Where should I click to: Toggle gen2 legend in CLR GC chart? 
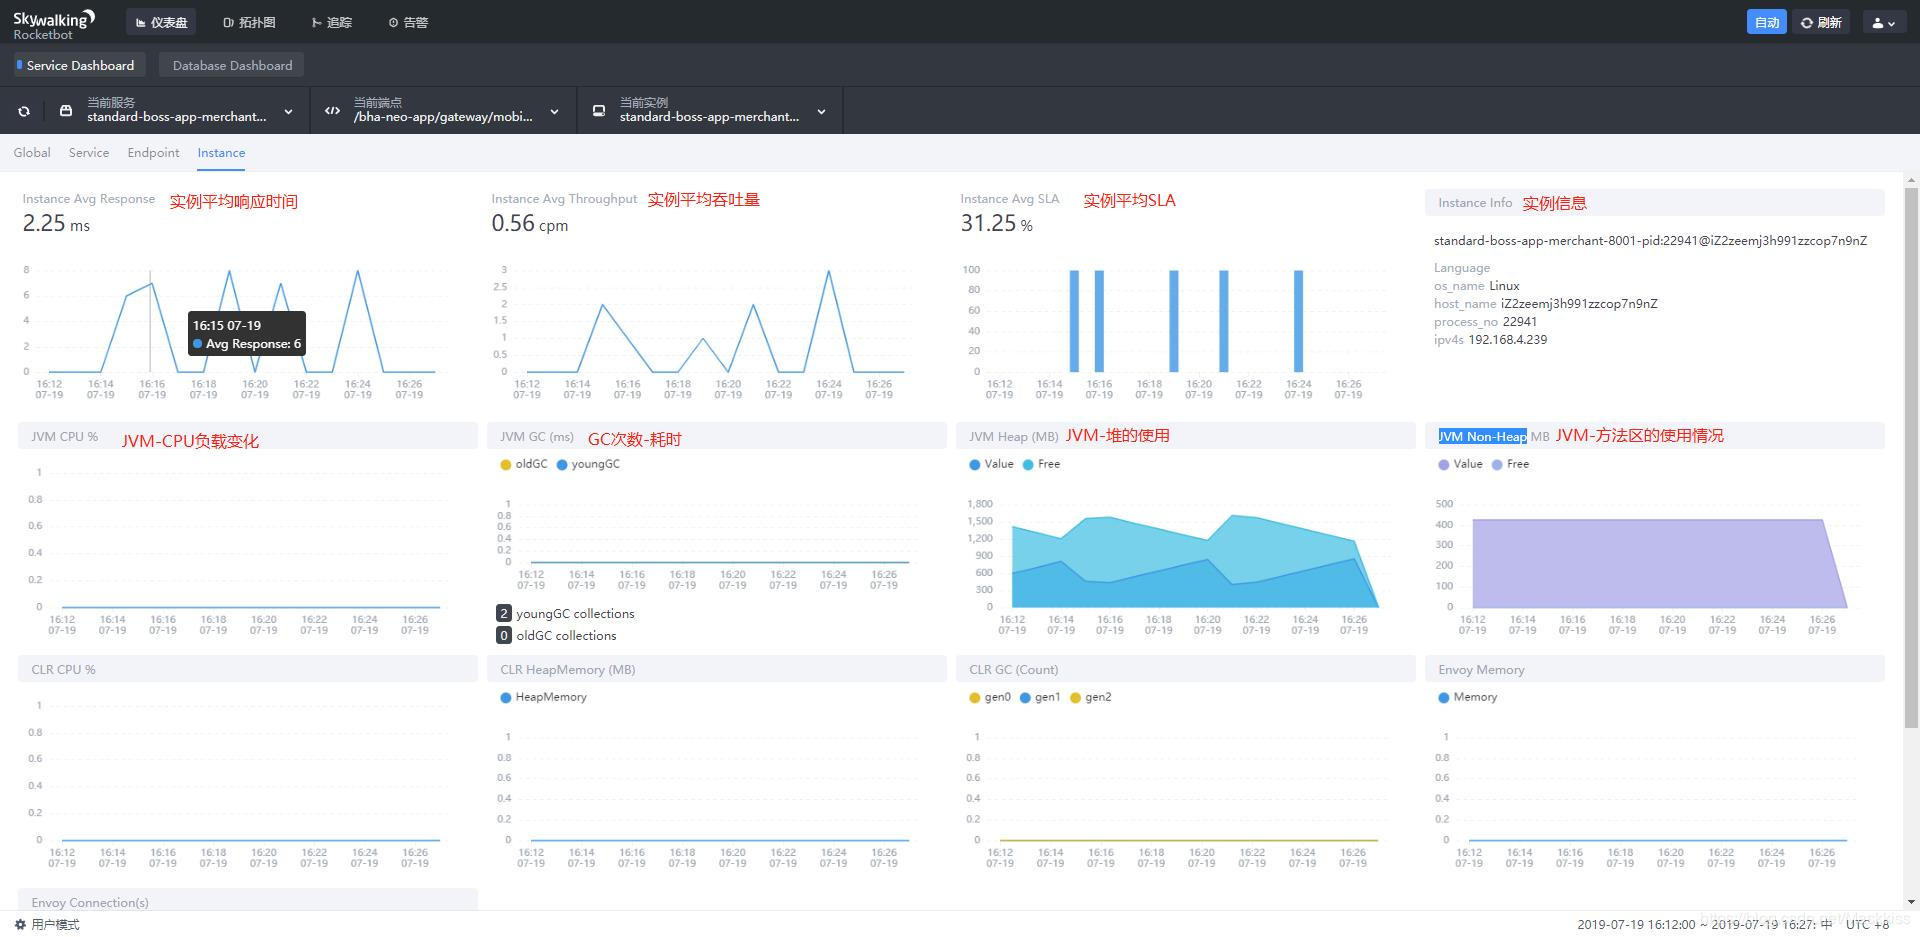(x=1090, y=697)
